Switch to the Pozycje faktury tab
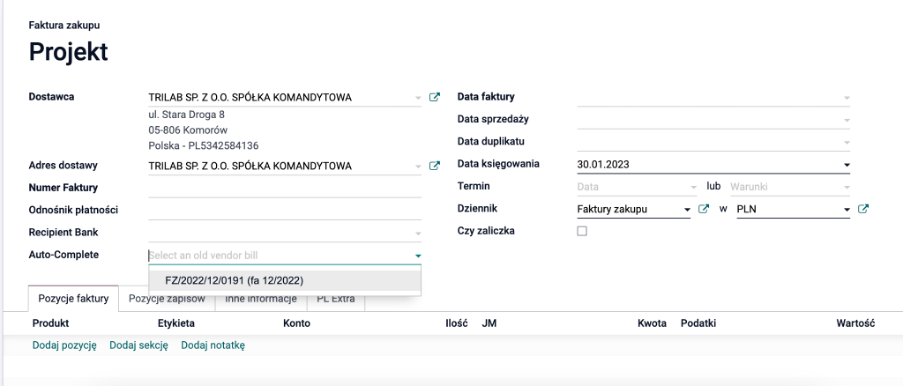This screenshot has width=904, height=386. (x=73, y=298)
